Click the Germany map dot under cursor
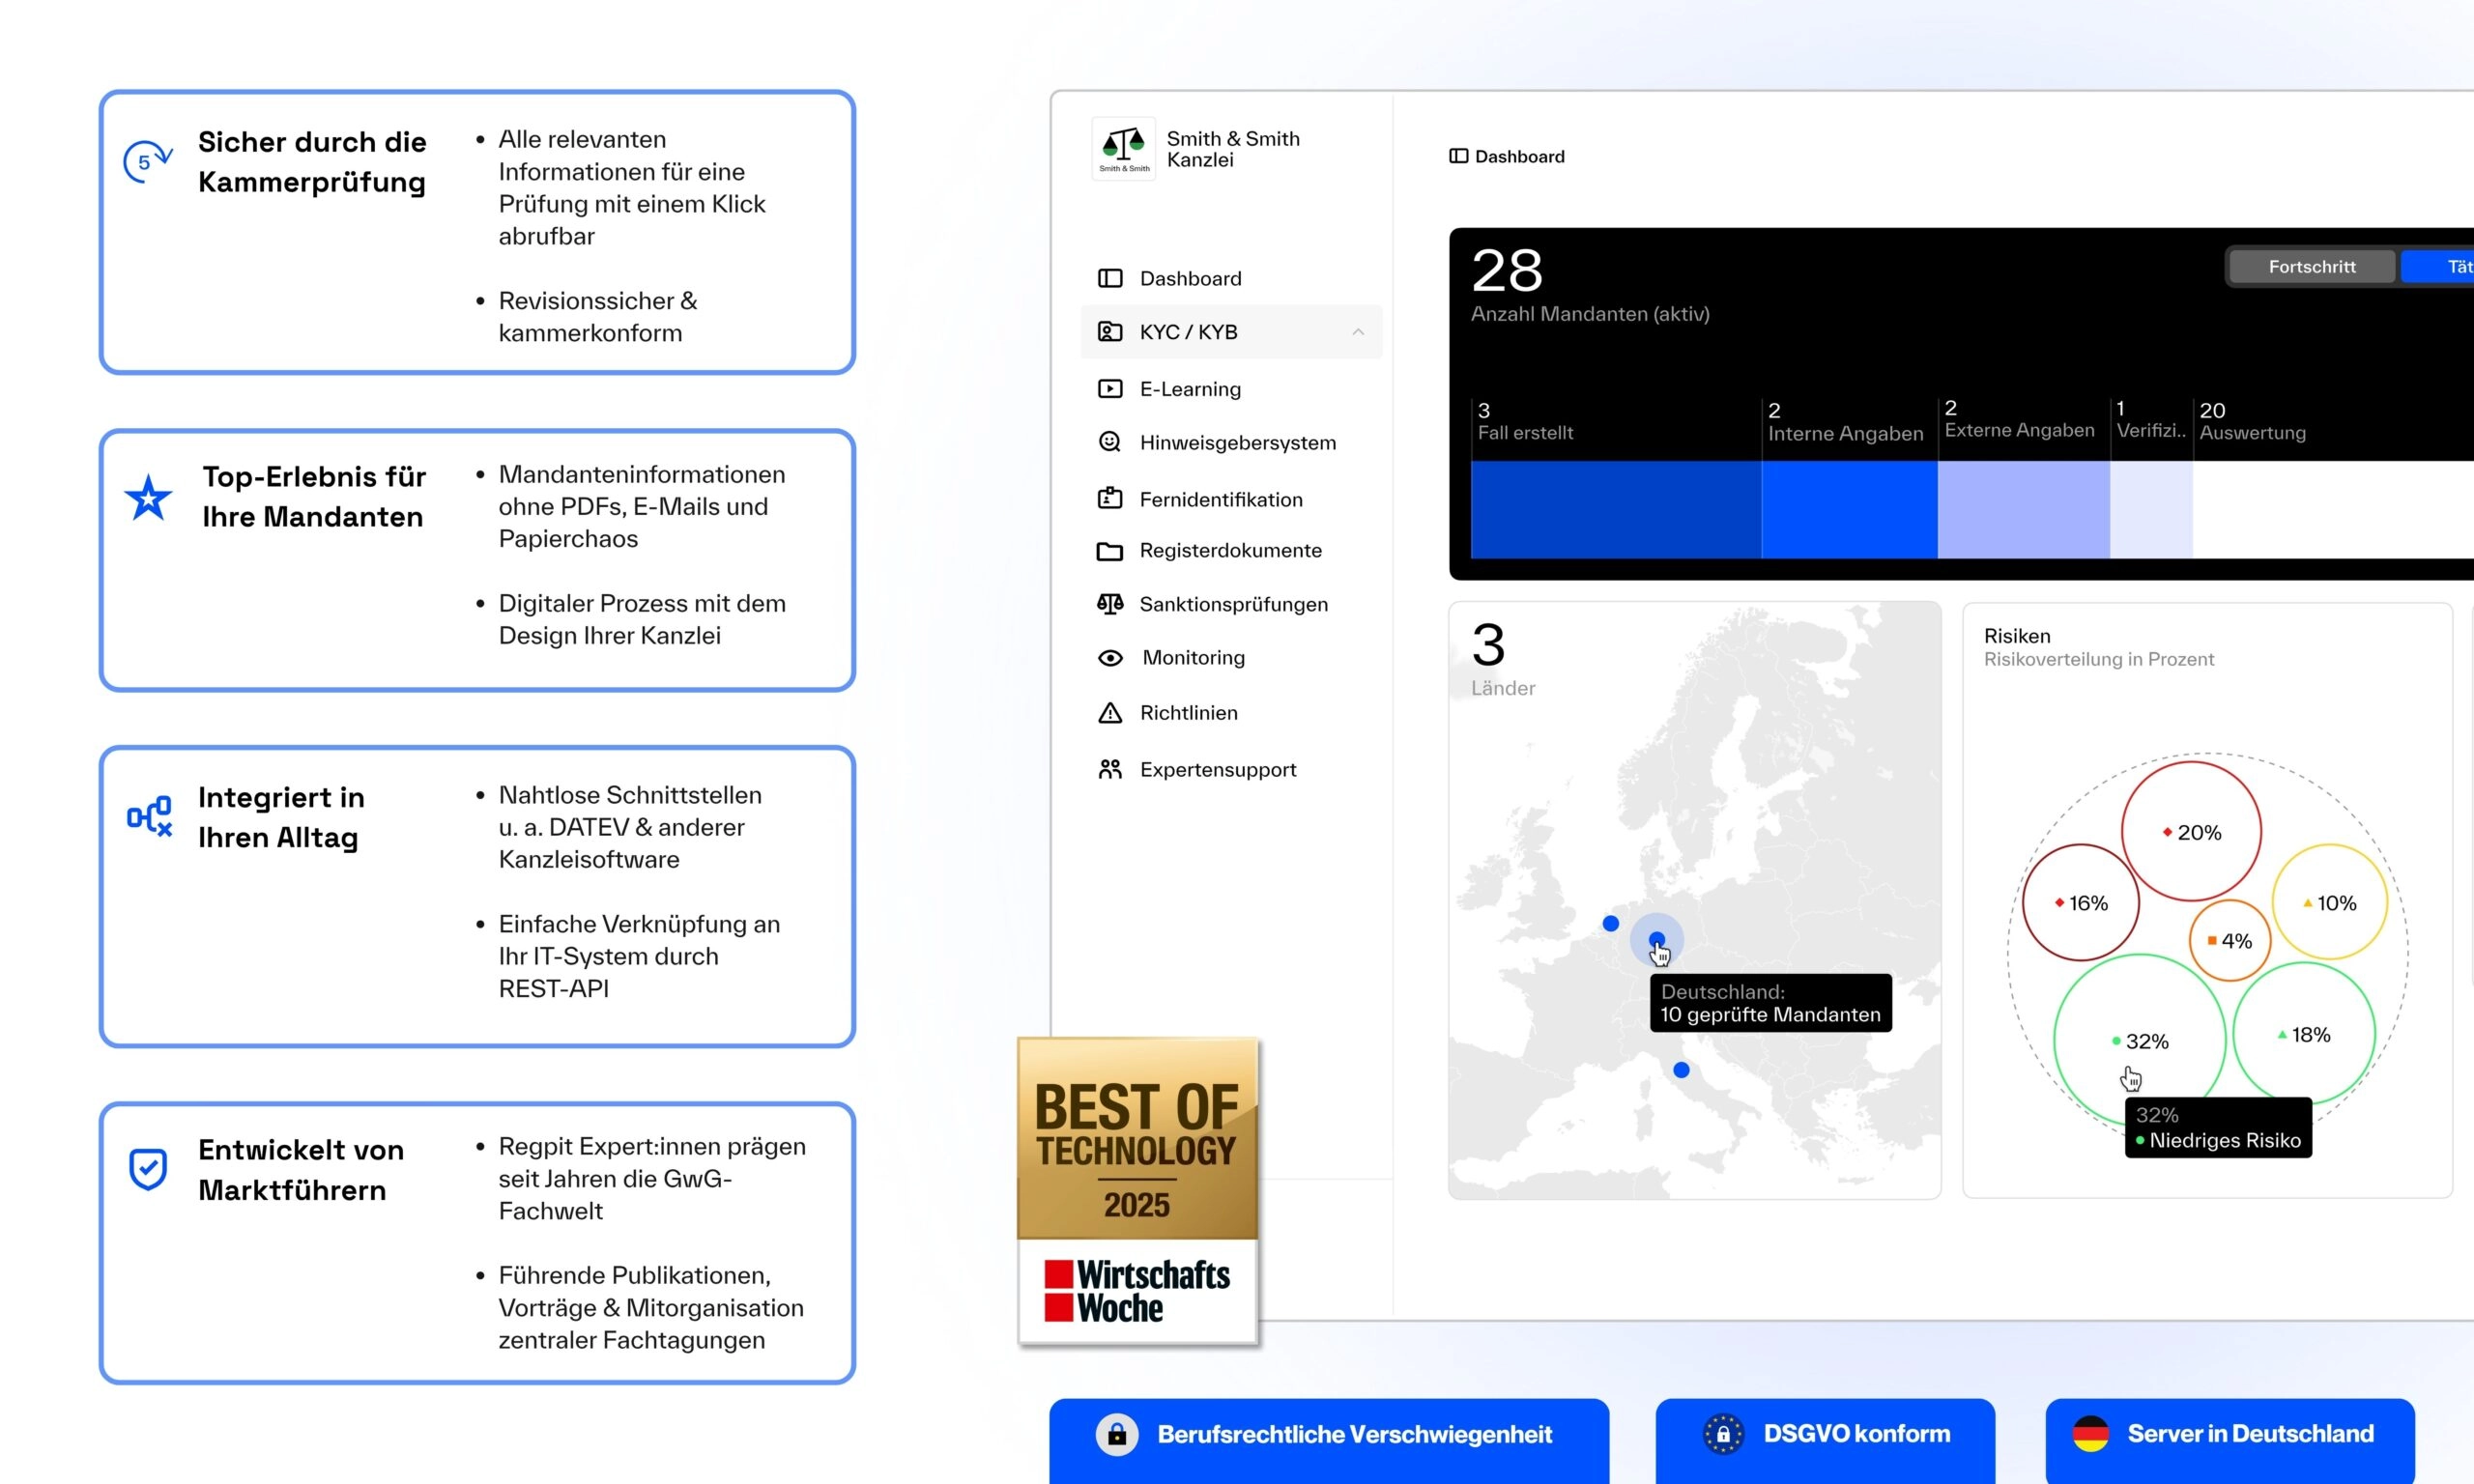The height and width of the screenshot is (1484, 2474). 1657,939
